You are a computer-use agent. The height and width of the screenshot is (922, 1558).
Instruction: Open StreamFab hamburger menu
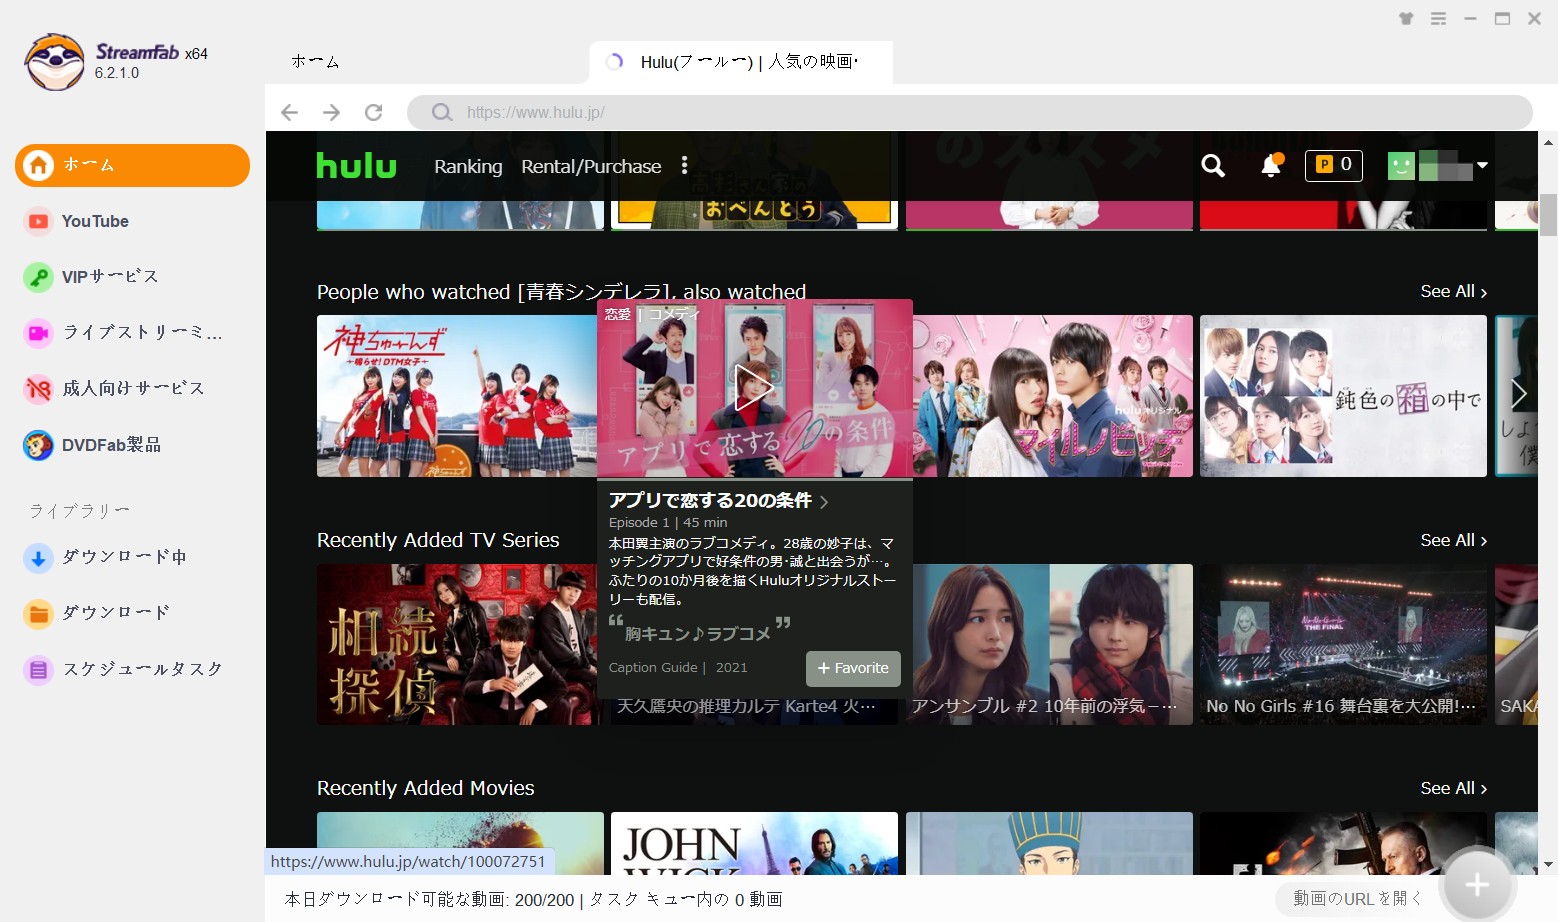pos(1438,18)
